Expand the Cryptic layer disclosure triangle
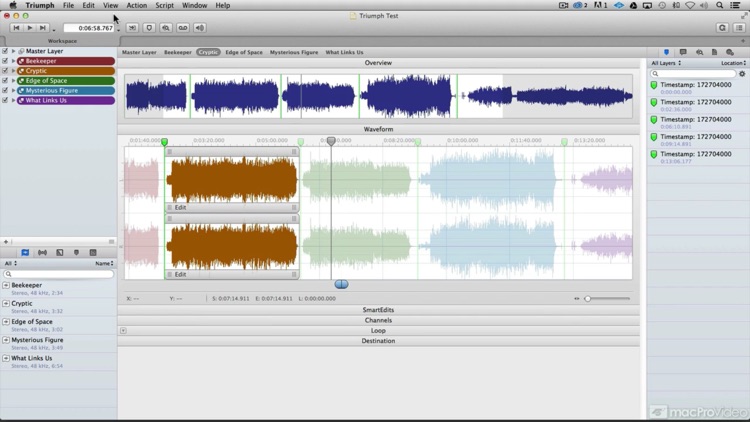The image size is (750, 422). [13, 71]
